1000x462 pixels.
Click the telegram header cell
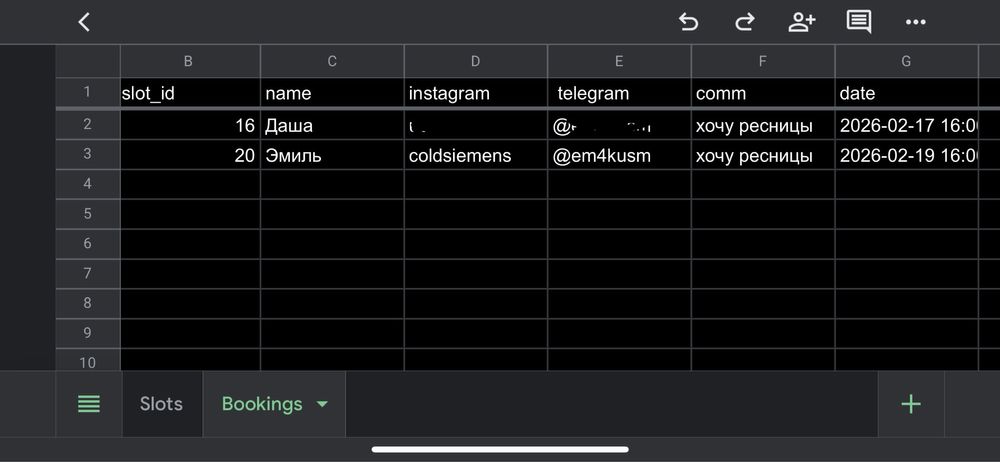(x=619, y=93)
